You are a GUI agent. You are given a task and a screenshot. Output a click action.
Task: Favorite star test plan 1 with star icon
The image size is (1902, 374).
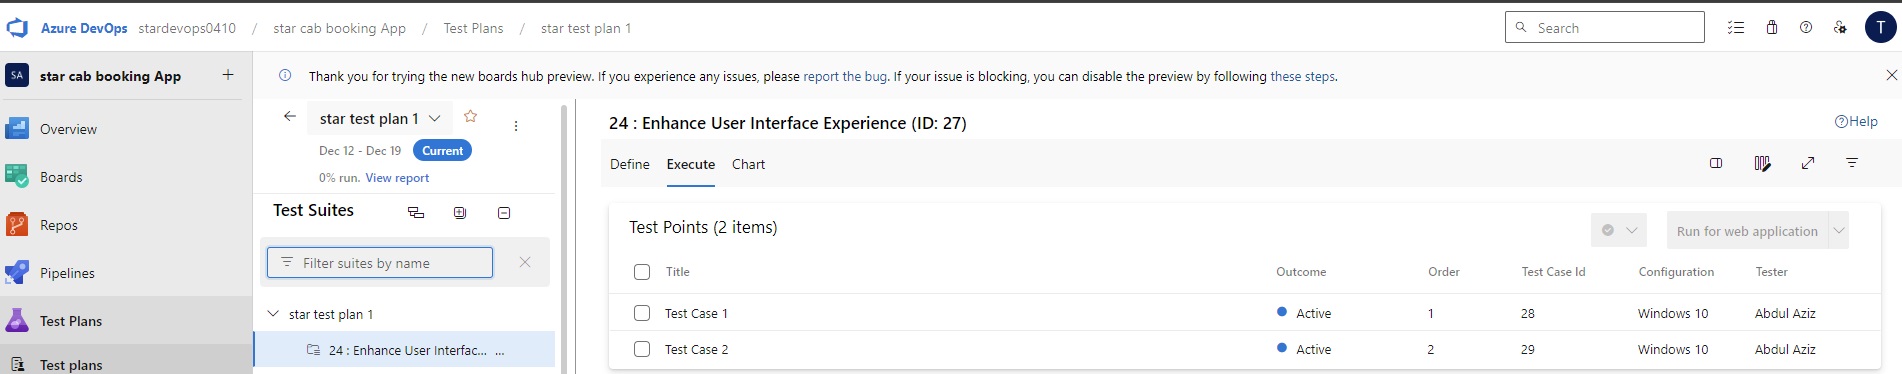point(470,117)
